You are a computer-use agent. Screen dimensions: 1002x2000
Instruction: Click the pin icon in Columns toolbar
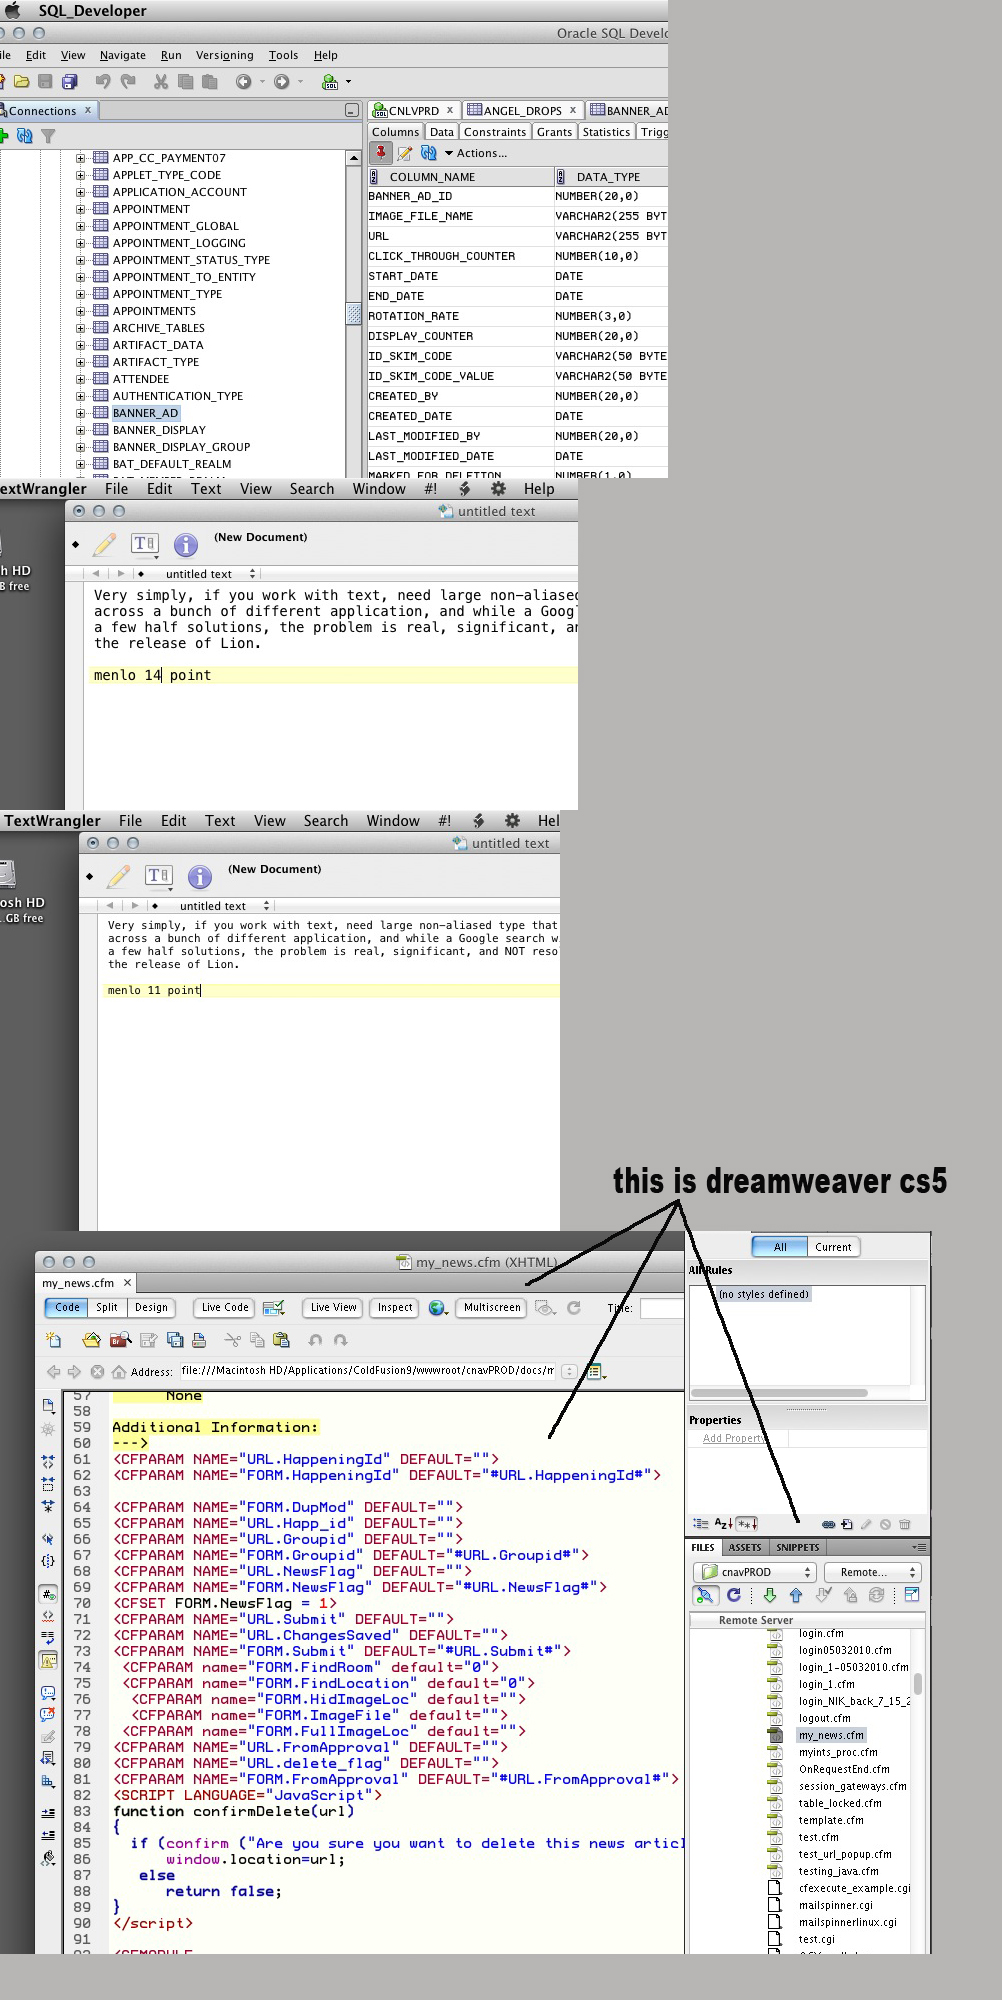[x=381, y=153]
